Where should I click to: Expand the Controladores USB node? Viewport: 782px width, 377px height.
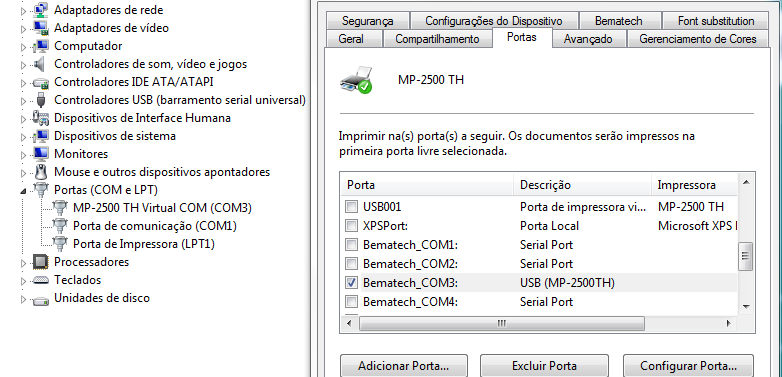(23, 100)
